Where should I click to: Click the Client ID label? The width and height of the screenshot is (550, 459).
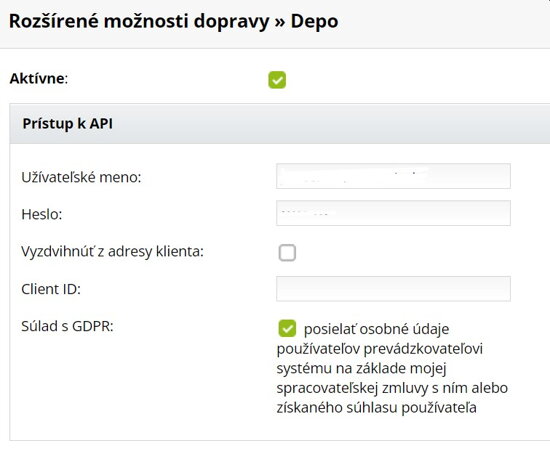click(x=51, y=289)
